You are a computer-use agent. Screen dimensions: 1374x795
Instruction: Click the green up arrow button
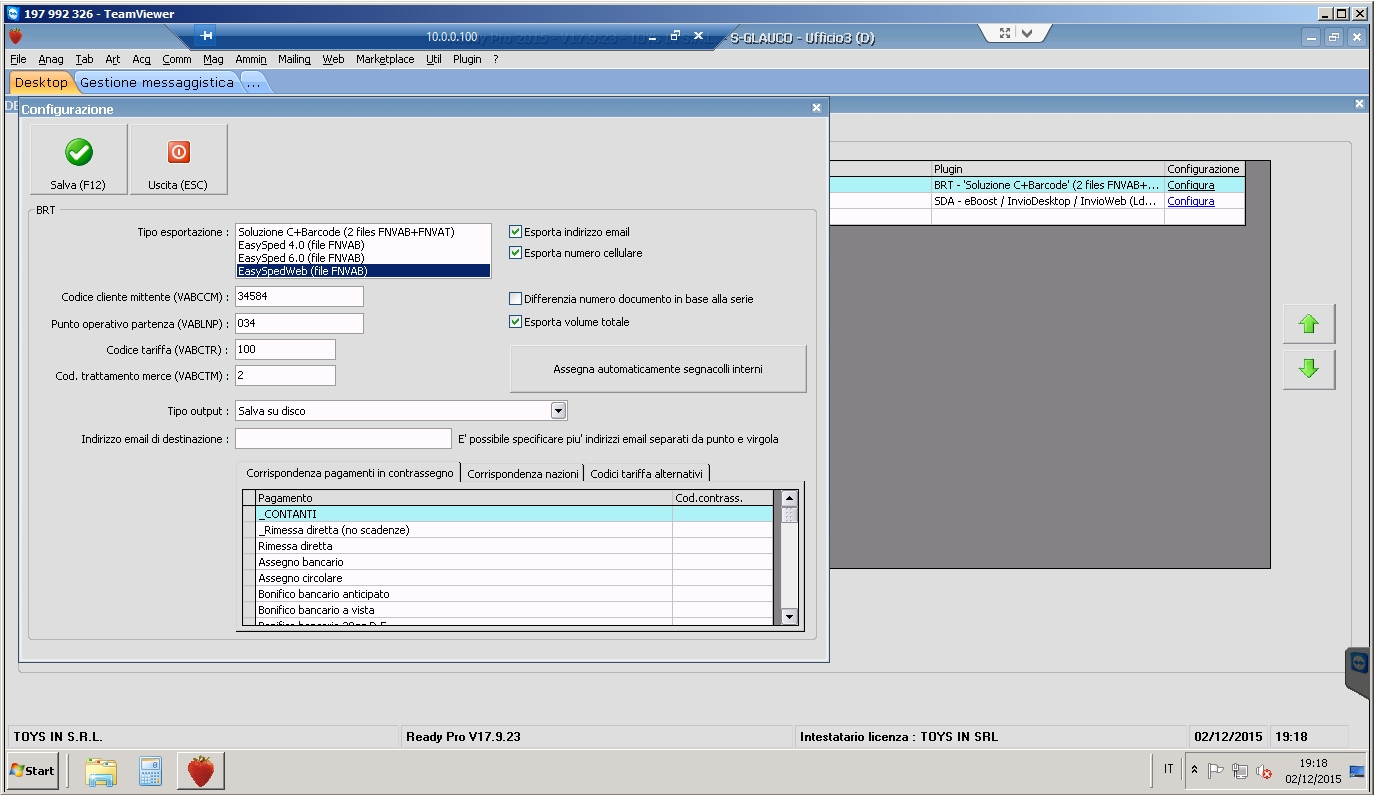click(1308, 324)
